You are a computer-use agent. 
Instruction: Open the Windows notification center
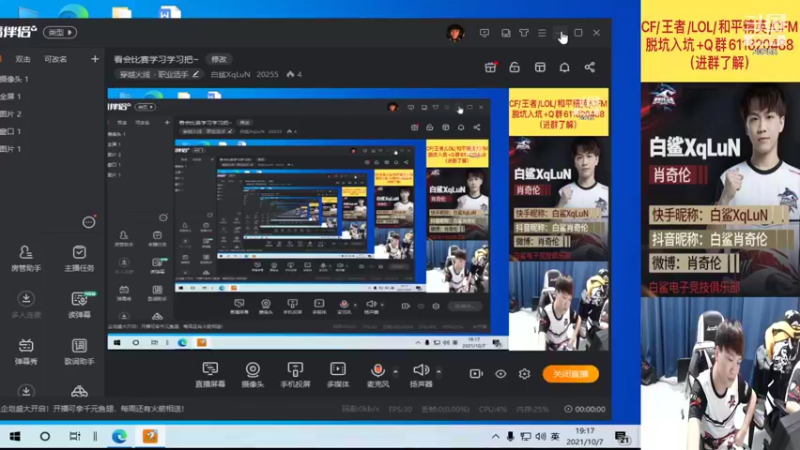click(621, 437)
